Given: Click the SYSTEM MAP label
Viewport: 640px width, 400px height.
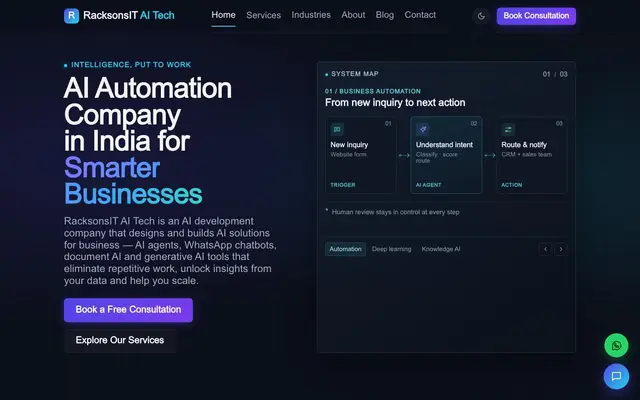Looking at the screenshot, I should pos(355,74).
